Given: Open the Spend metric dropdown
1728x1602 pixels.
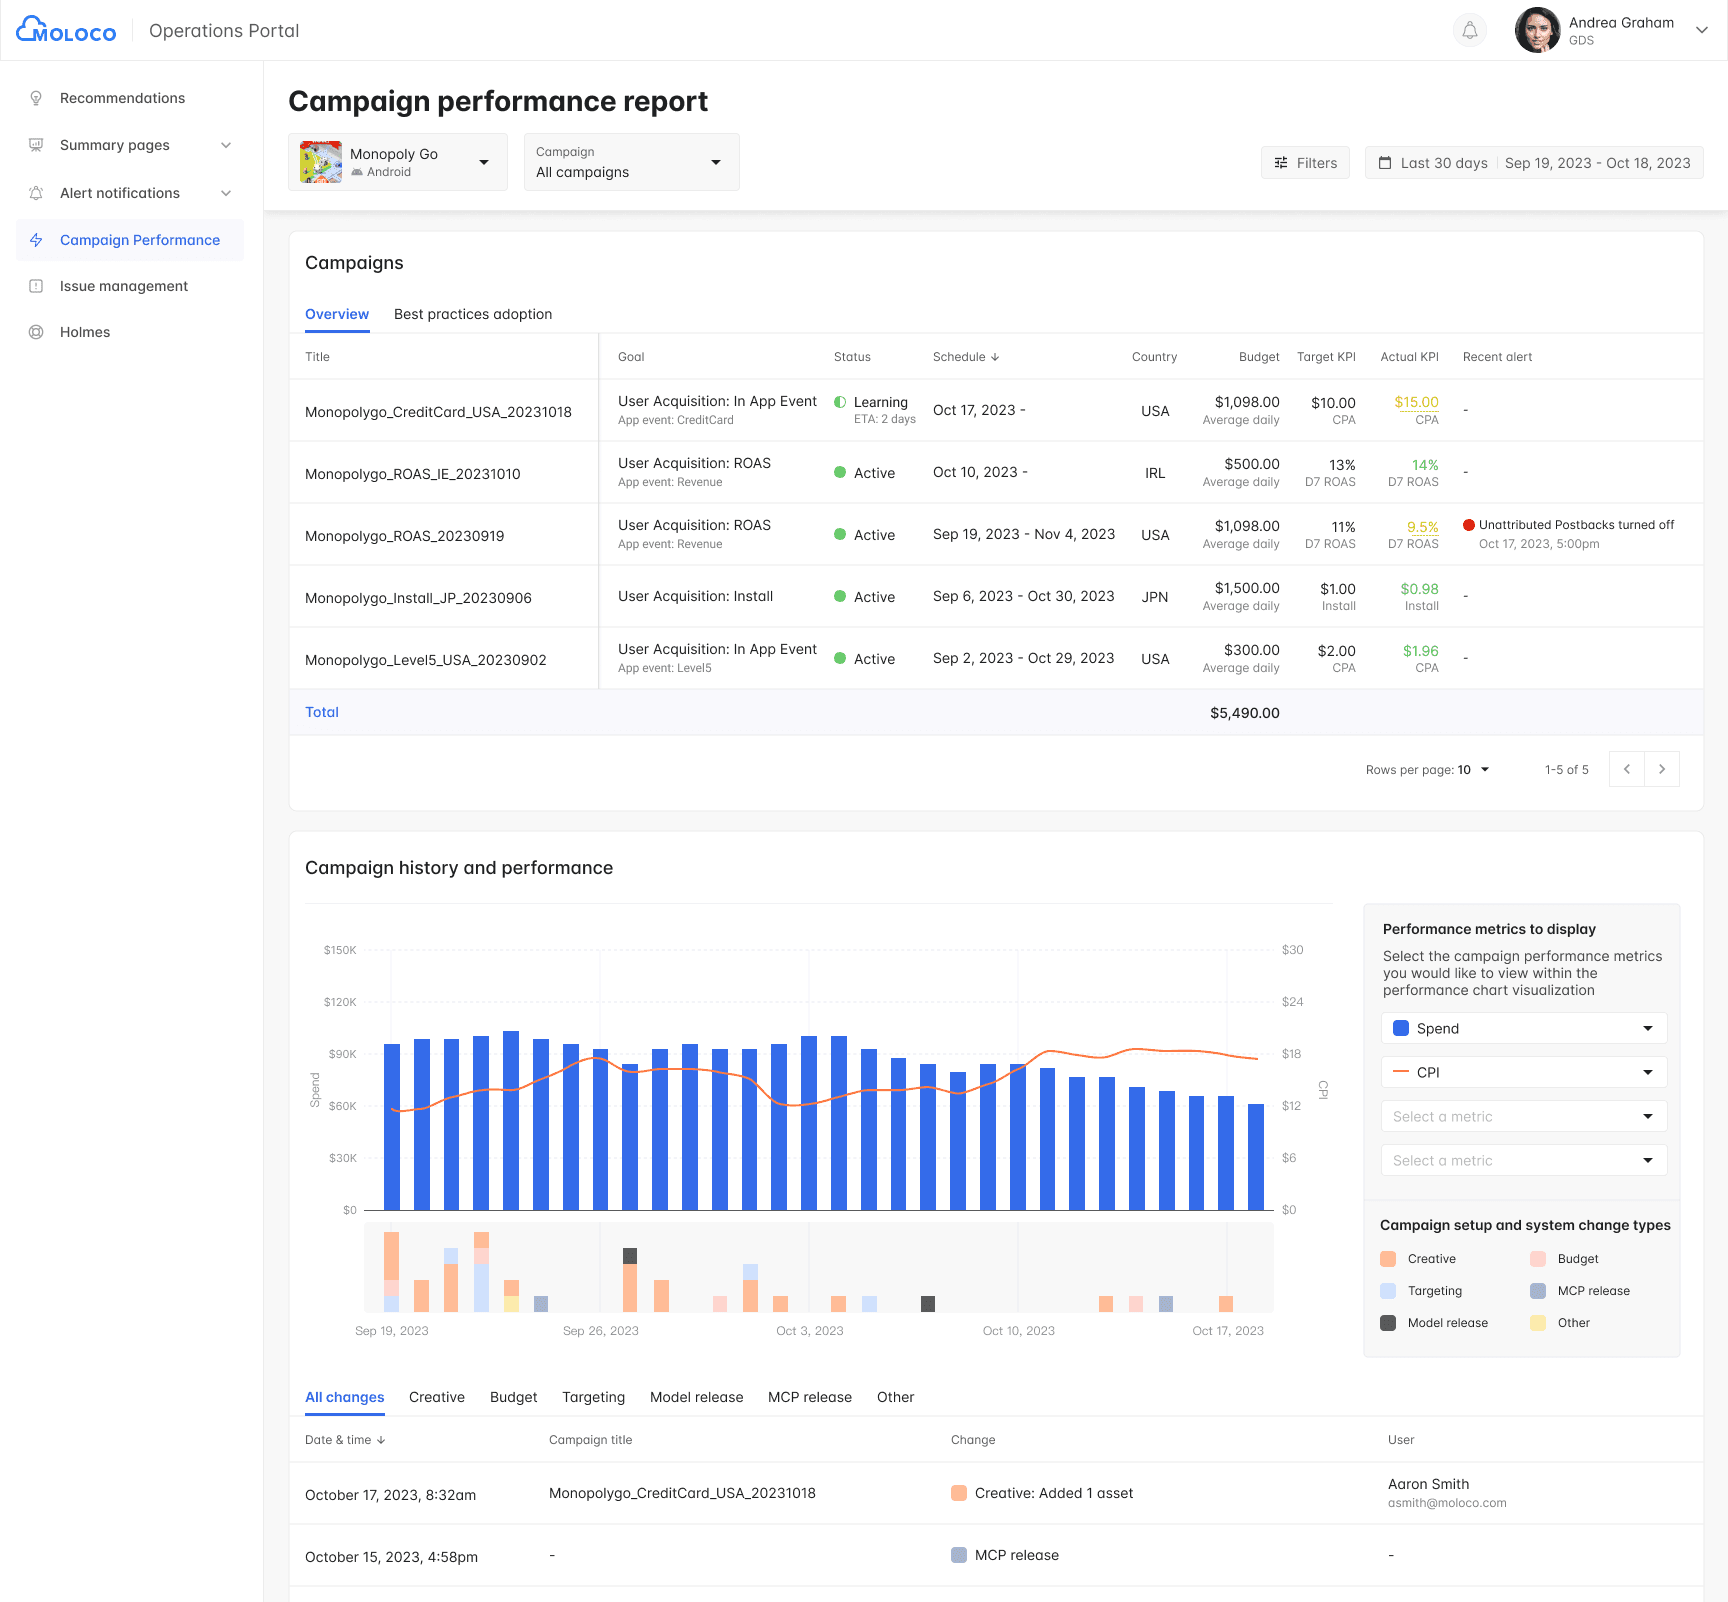Looking at the screenshot, I should 1523,1028.
